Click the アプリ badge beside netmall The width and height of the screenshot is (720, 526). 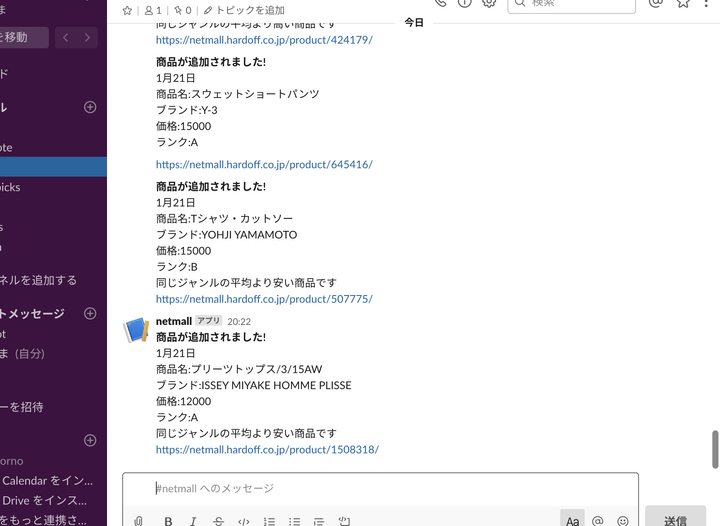click(x=208, y=320)
